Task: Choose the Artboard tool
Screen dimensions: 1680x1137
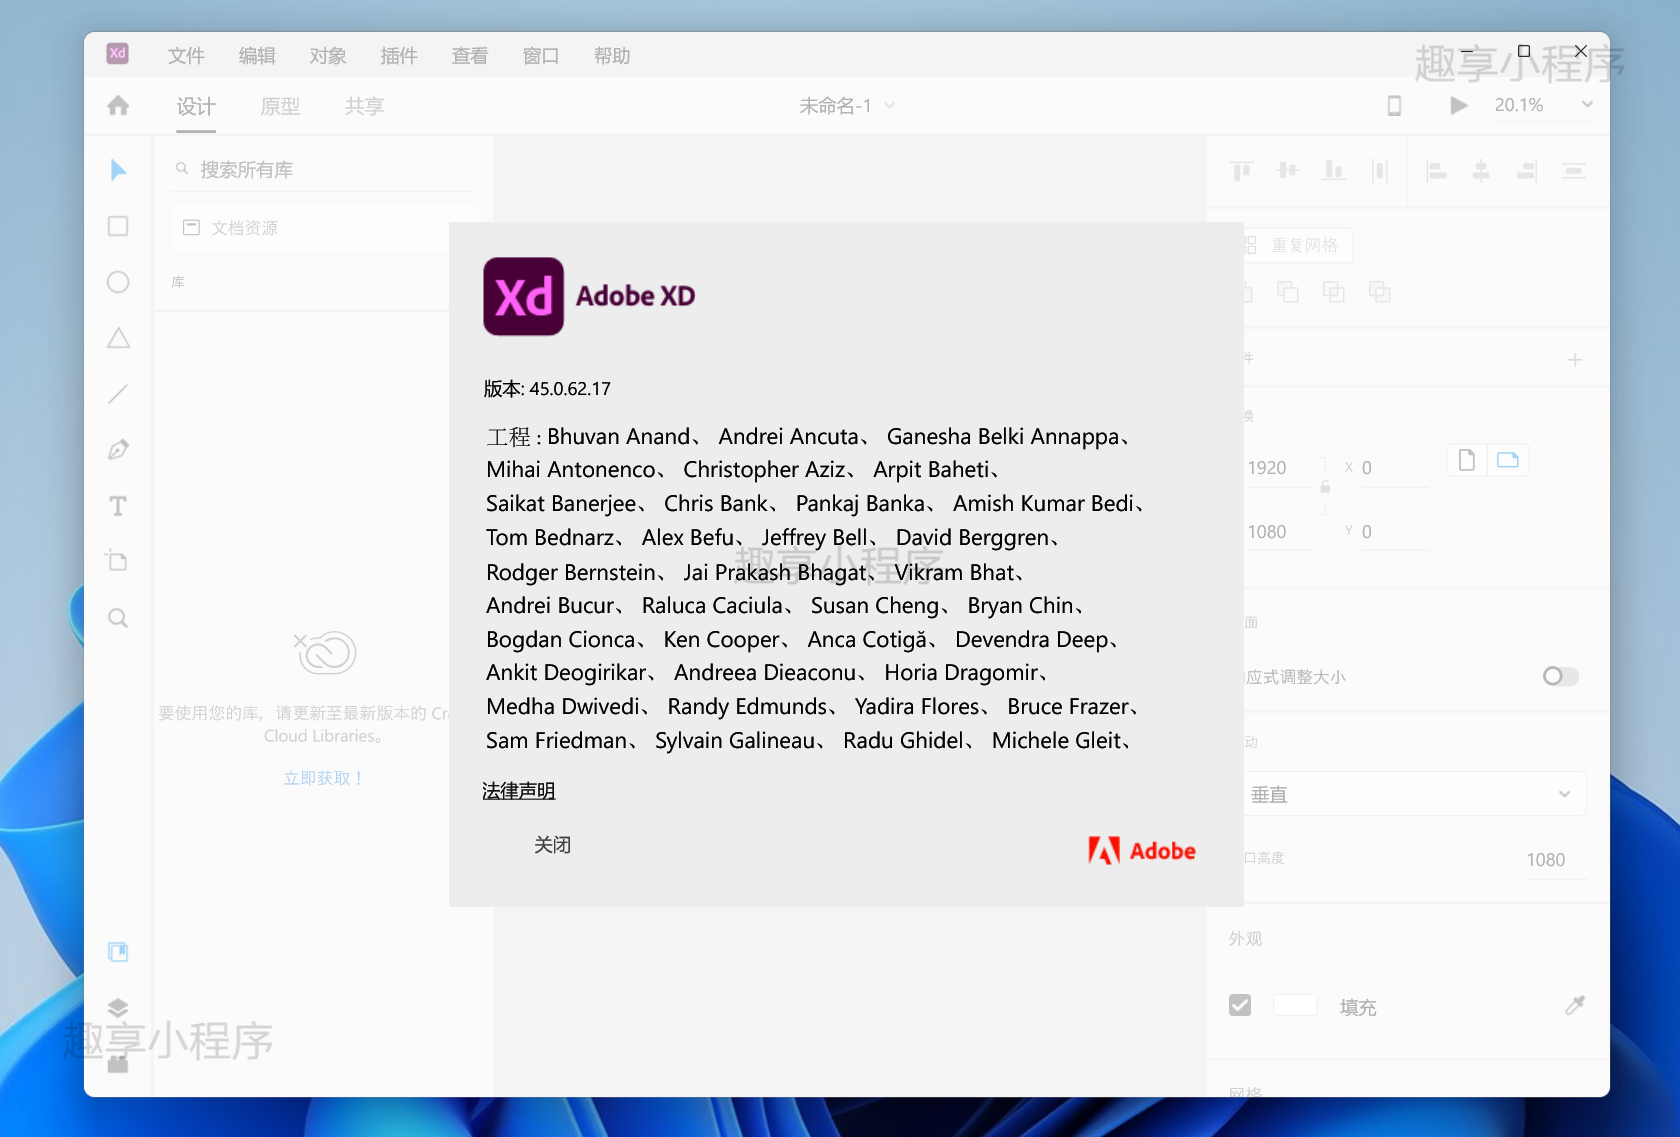Action: tap(118, 560)
